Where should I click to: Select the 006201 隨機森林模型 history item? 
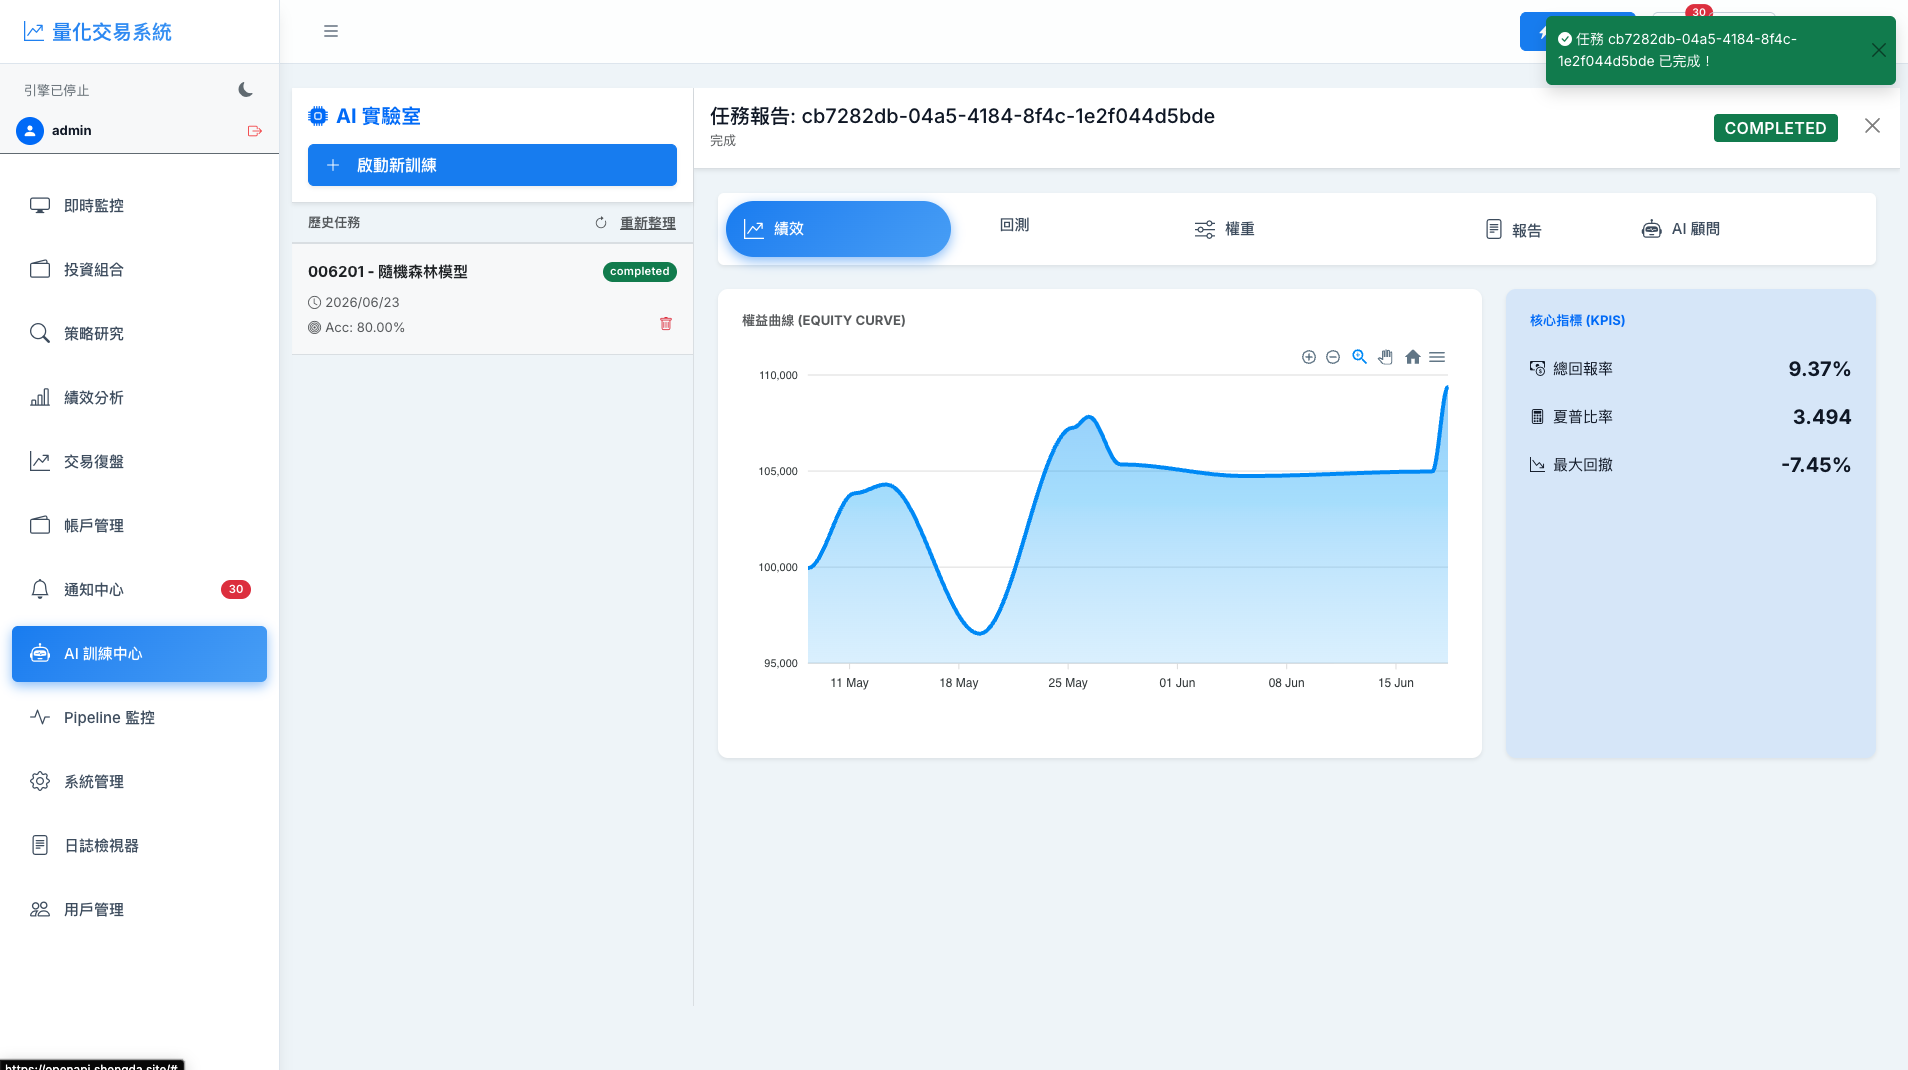pyautogui.click(x=492, y=299)
